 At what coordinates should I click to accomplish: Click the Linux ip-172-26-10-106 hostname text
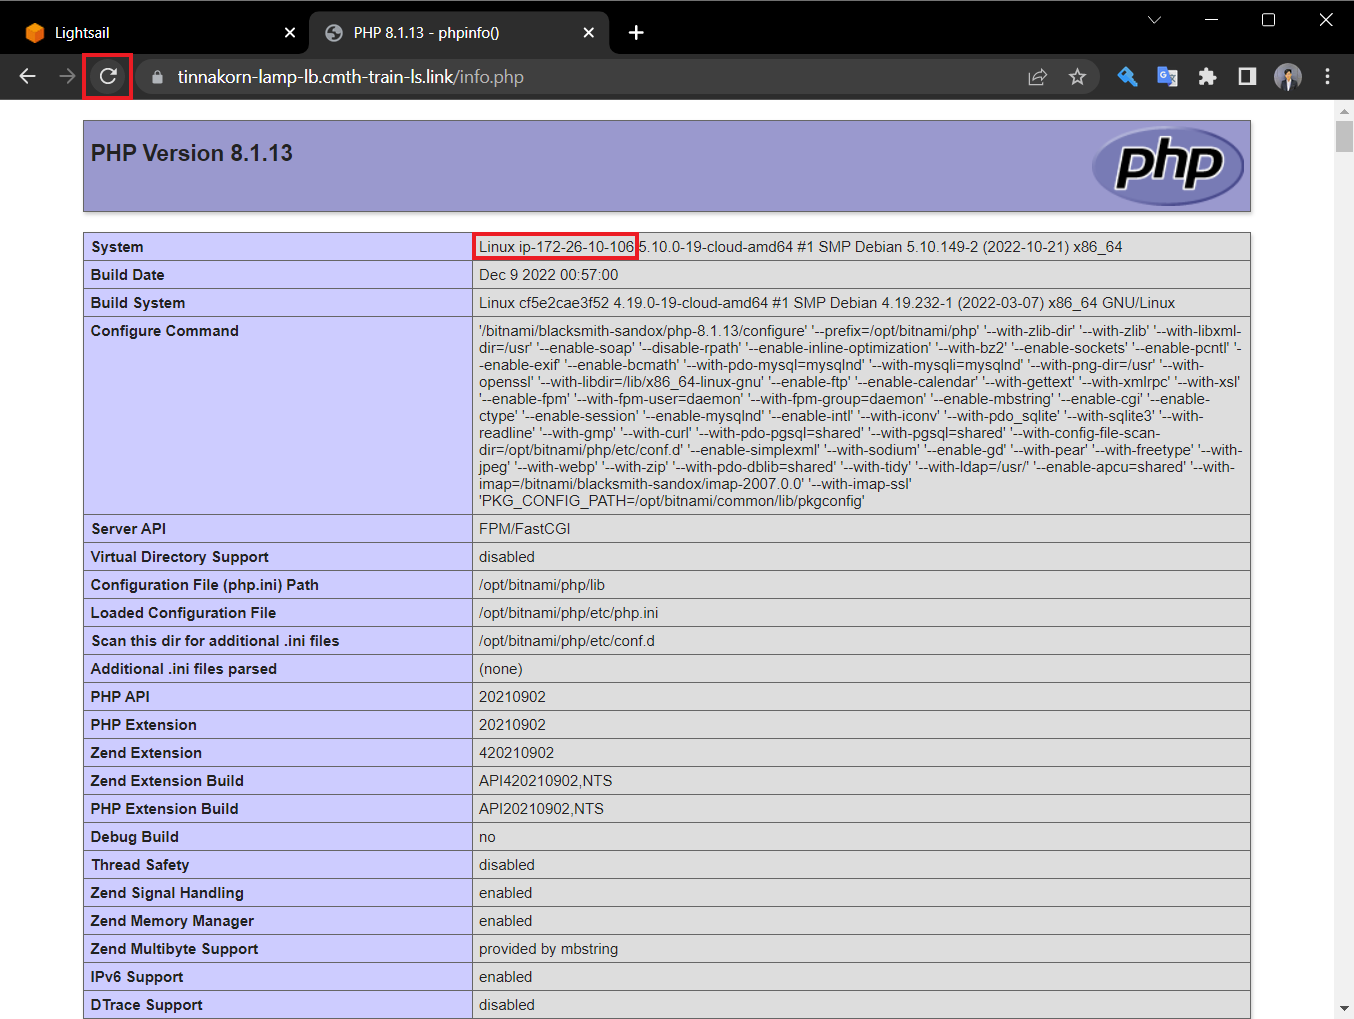click(x=556, y=247)
